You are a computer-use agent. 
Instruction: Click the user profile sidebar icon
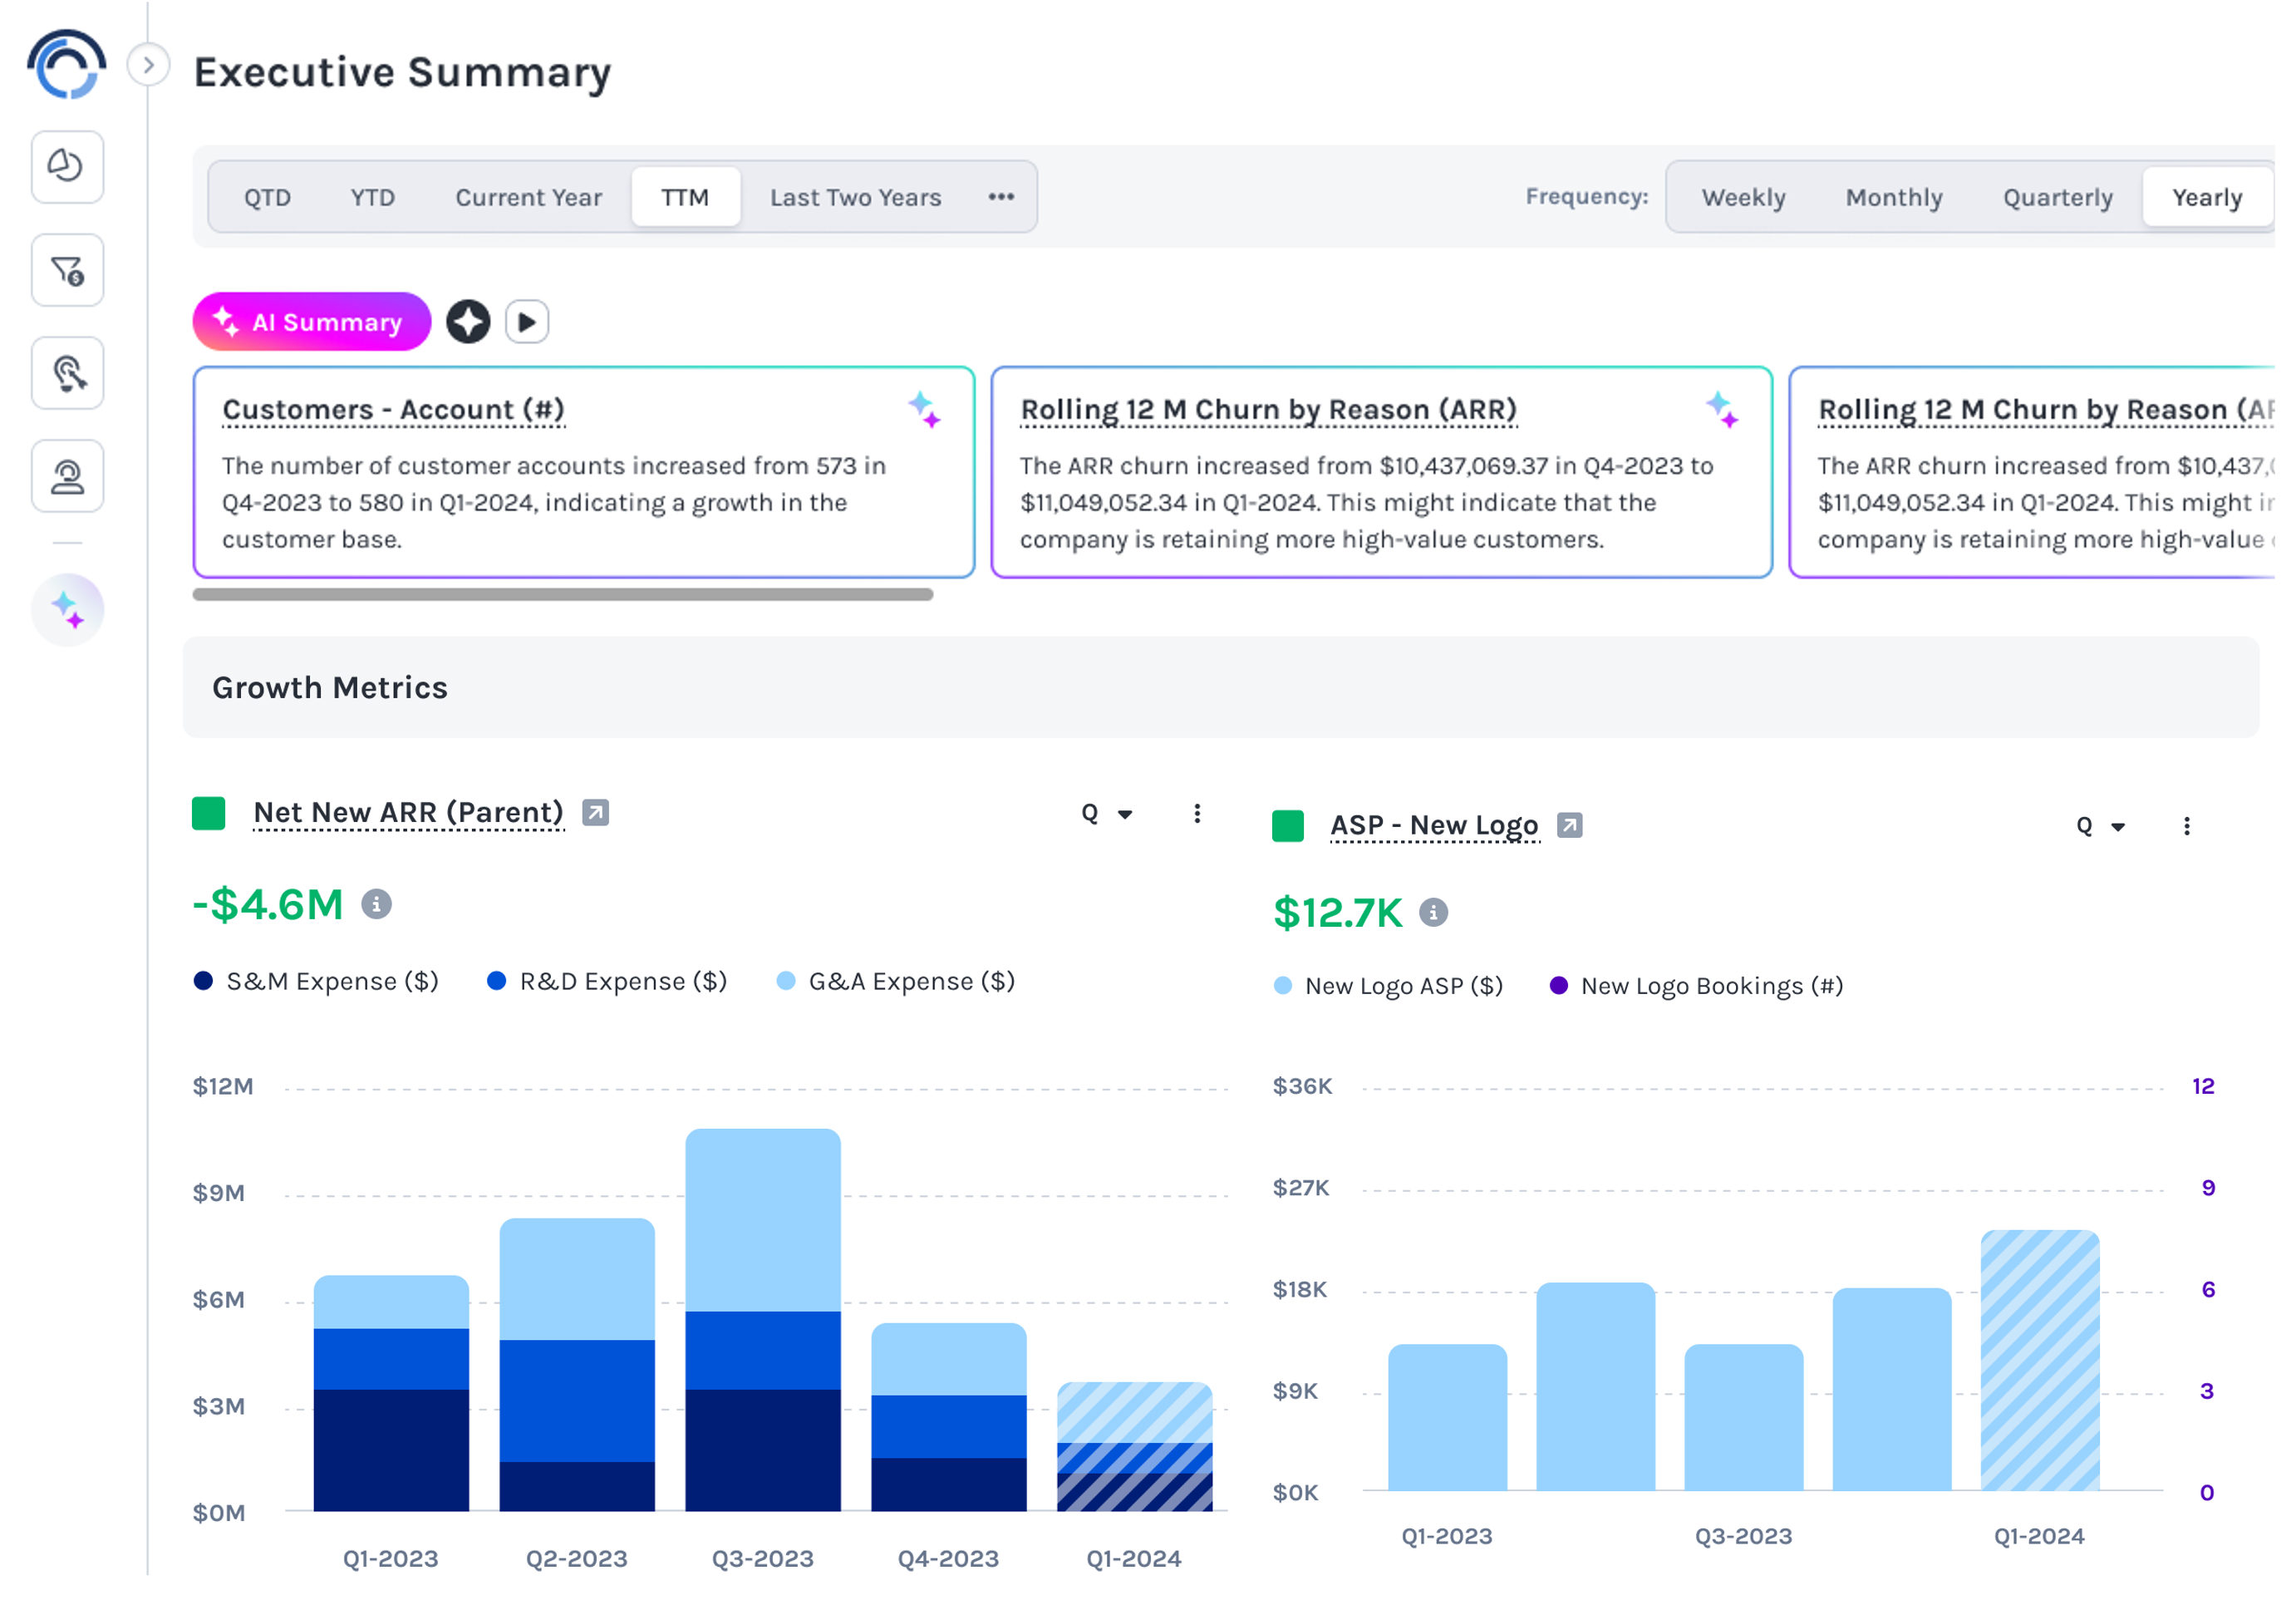point(67,476)
